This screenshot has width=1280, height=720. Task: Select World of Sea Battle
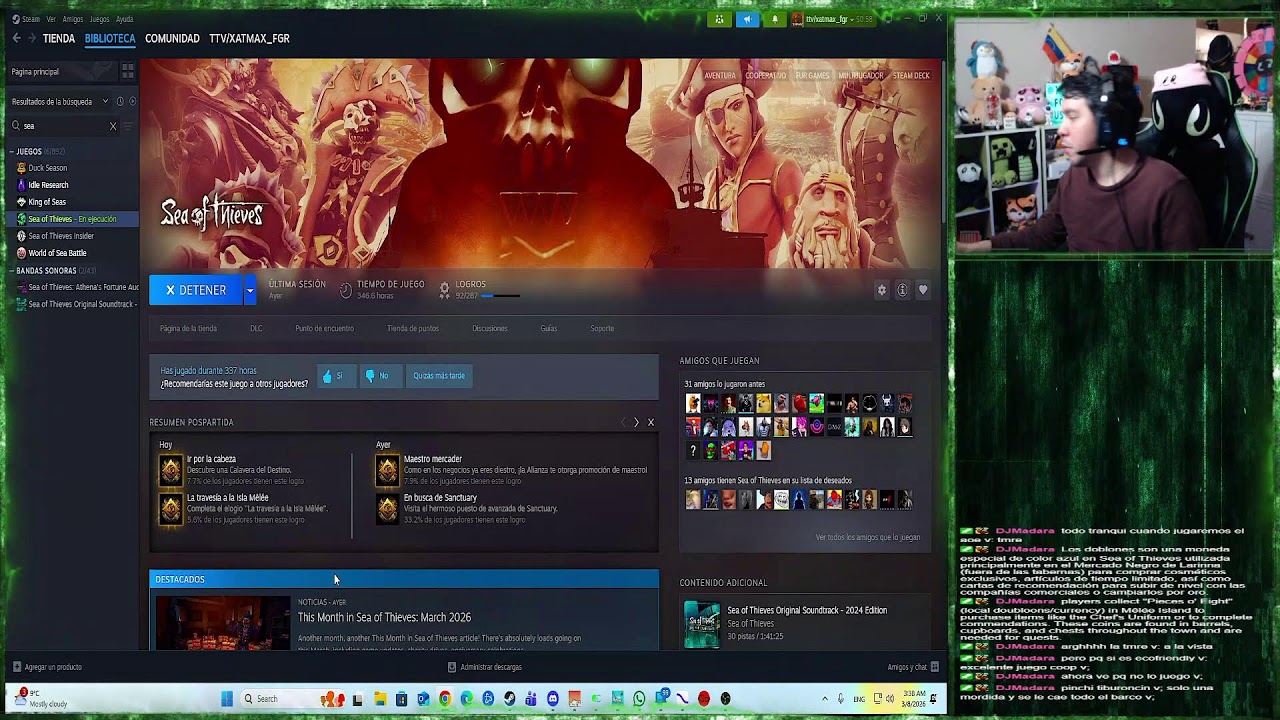[57, 253]
